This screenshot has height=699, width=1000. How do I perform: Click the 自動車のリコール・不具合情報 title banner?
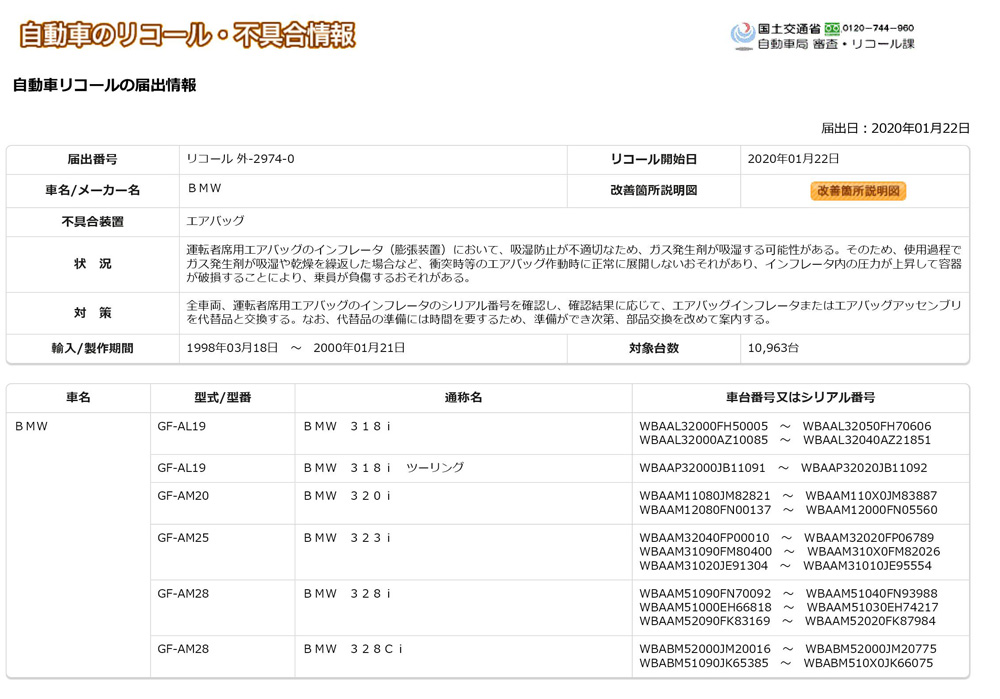coord(188,34)
